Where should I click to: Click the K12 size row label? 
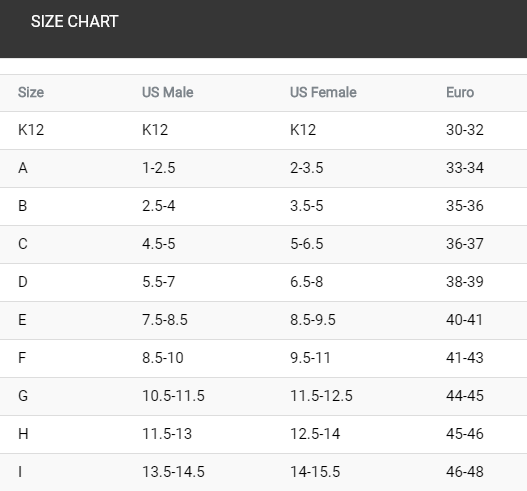[31, 130]
